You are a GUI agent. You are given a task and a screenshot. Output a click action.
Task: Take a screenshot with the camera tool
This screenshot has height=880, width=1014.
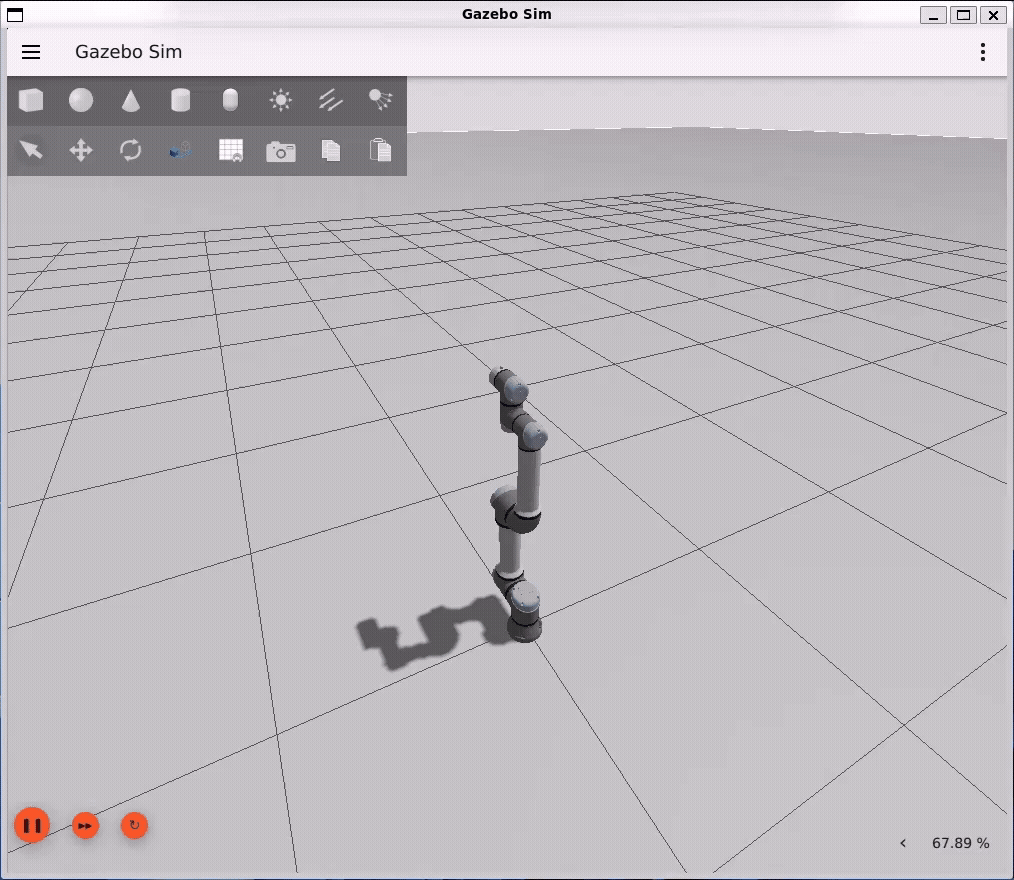point(281,151)
